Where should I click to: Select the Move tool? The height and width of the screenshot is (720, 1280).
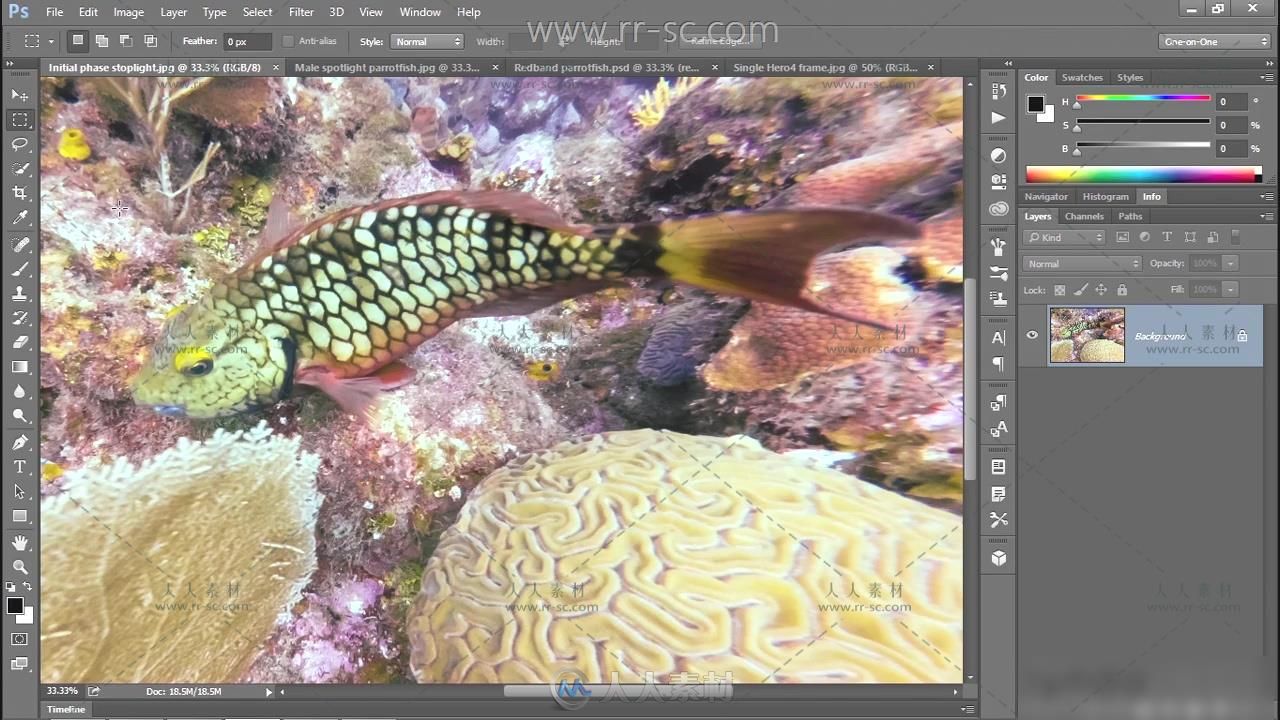[20, 94]
